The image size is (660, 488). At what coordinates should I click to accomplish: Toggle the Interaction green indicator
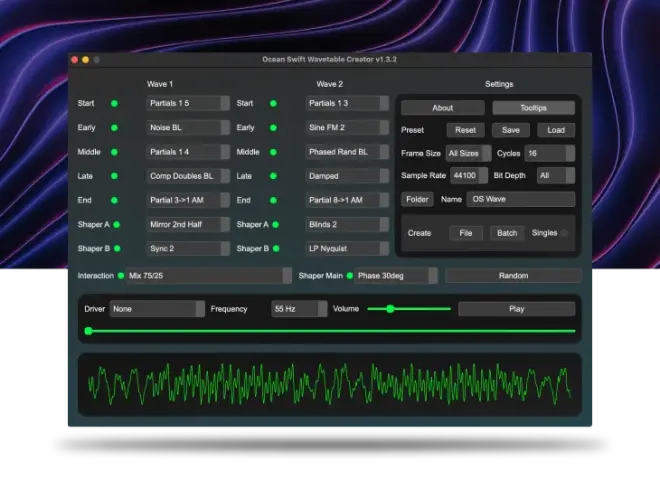coord(121,276)
